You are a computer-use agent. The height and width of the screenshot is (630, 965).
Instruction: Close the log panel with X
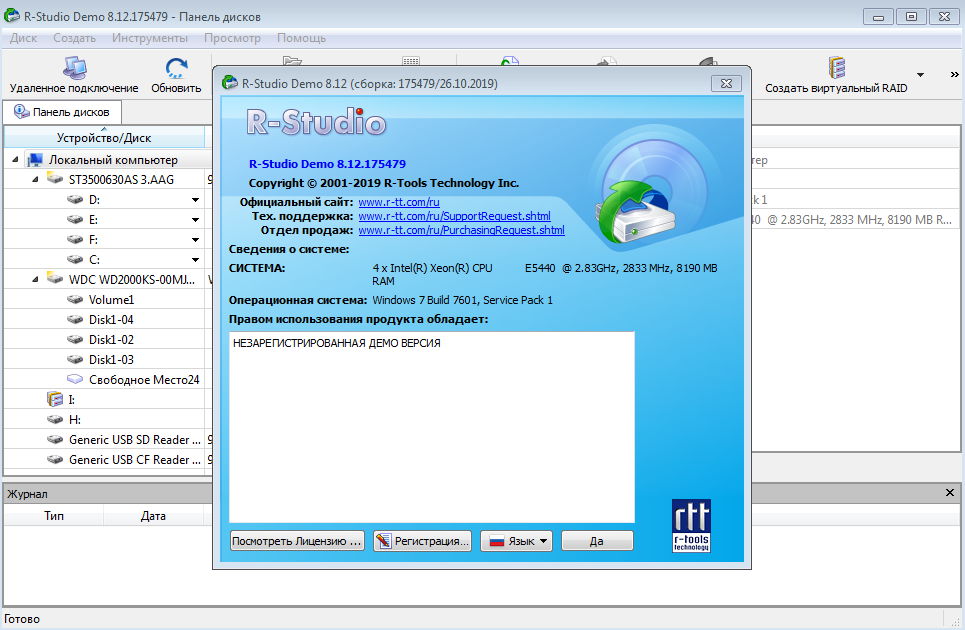[950, 493]
